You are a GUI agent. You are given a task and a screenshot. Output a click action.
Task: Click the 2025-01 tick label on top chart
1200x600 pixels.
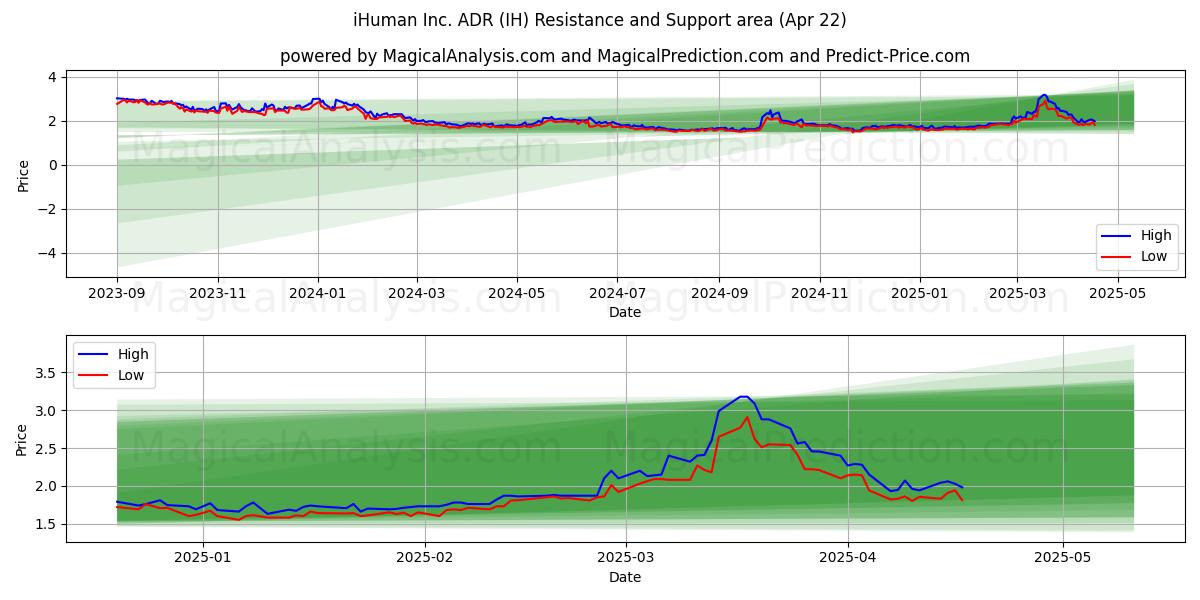click(x=920, y=294)
